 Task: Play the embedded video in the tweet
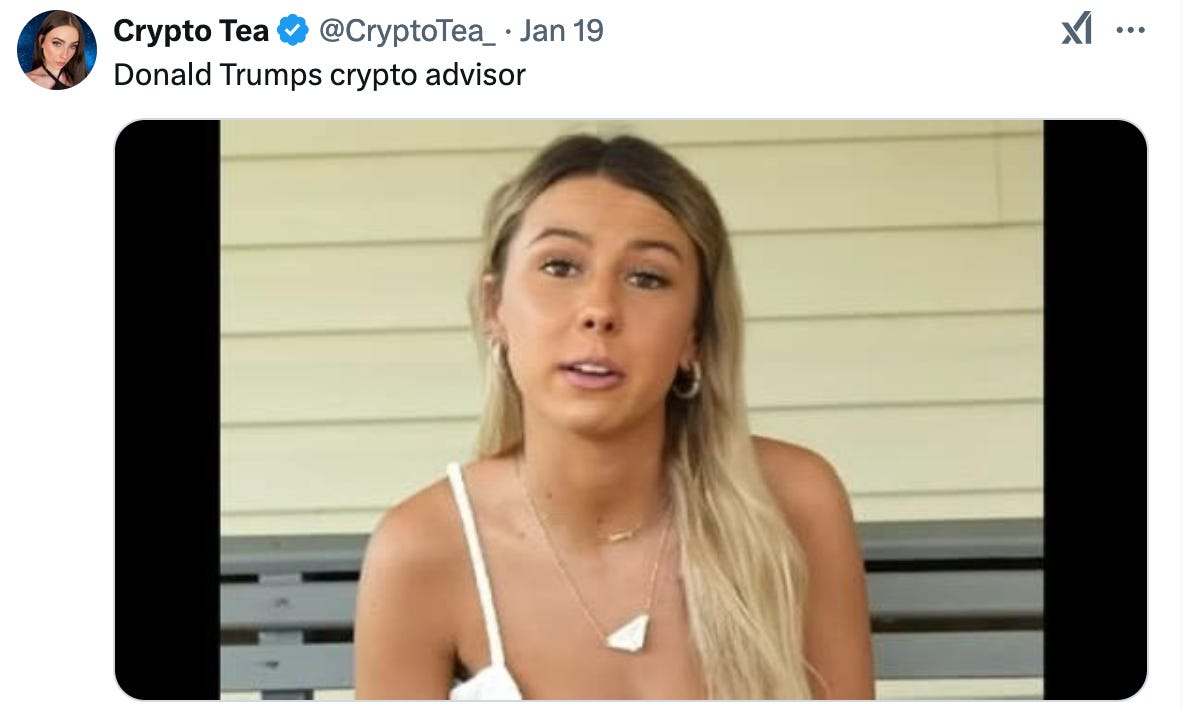(x=631, y=410)
